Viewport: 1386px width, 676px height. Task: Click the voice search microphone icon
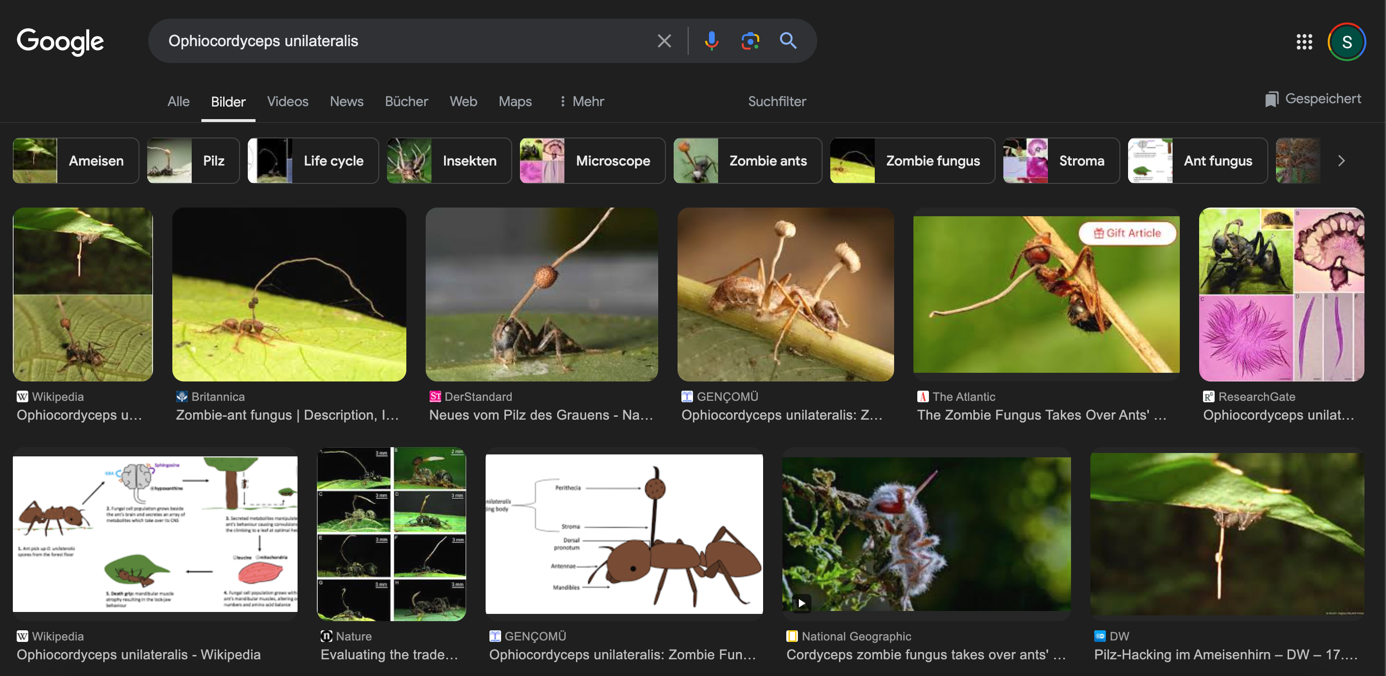pos(711,41)
